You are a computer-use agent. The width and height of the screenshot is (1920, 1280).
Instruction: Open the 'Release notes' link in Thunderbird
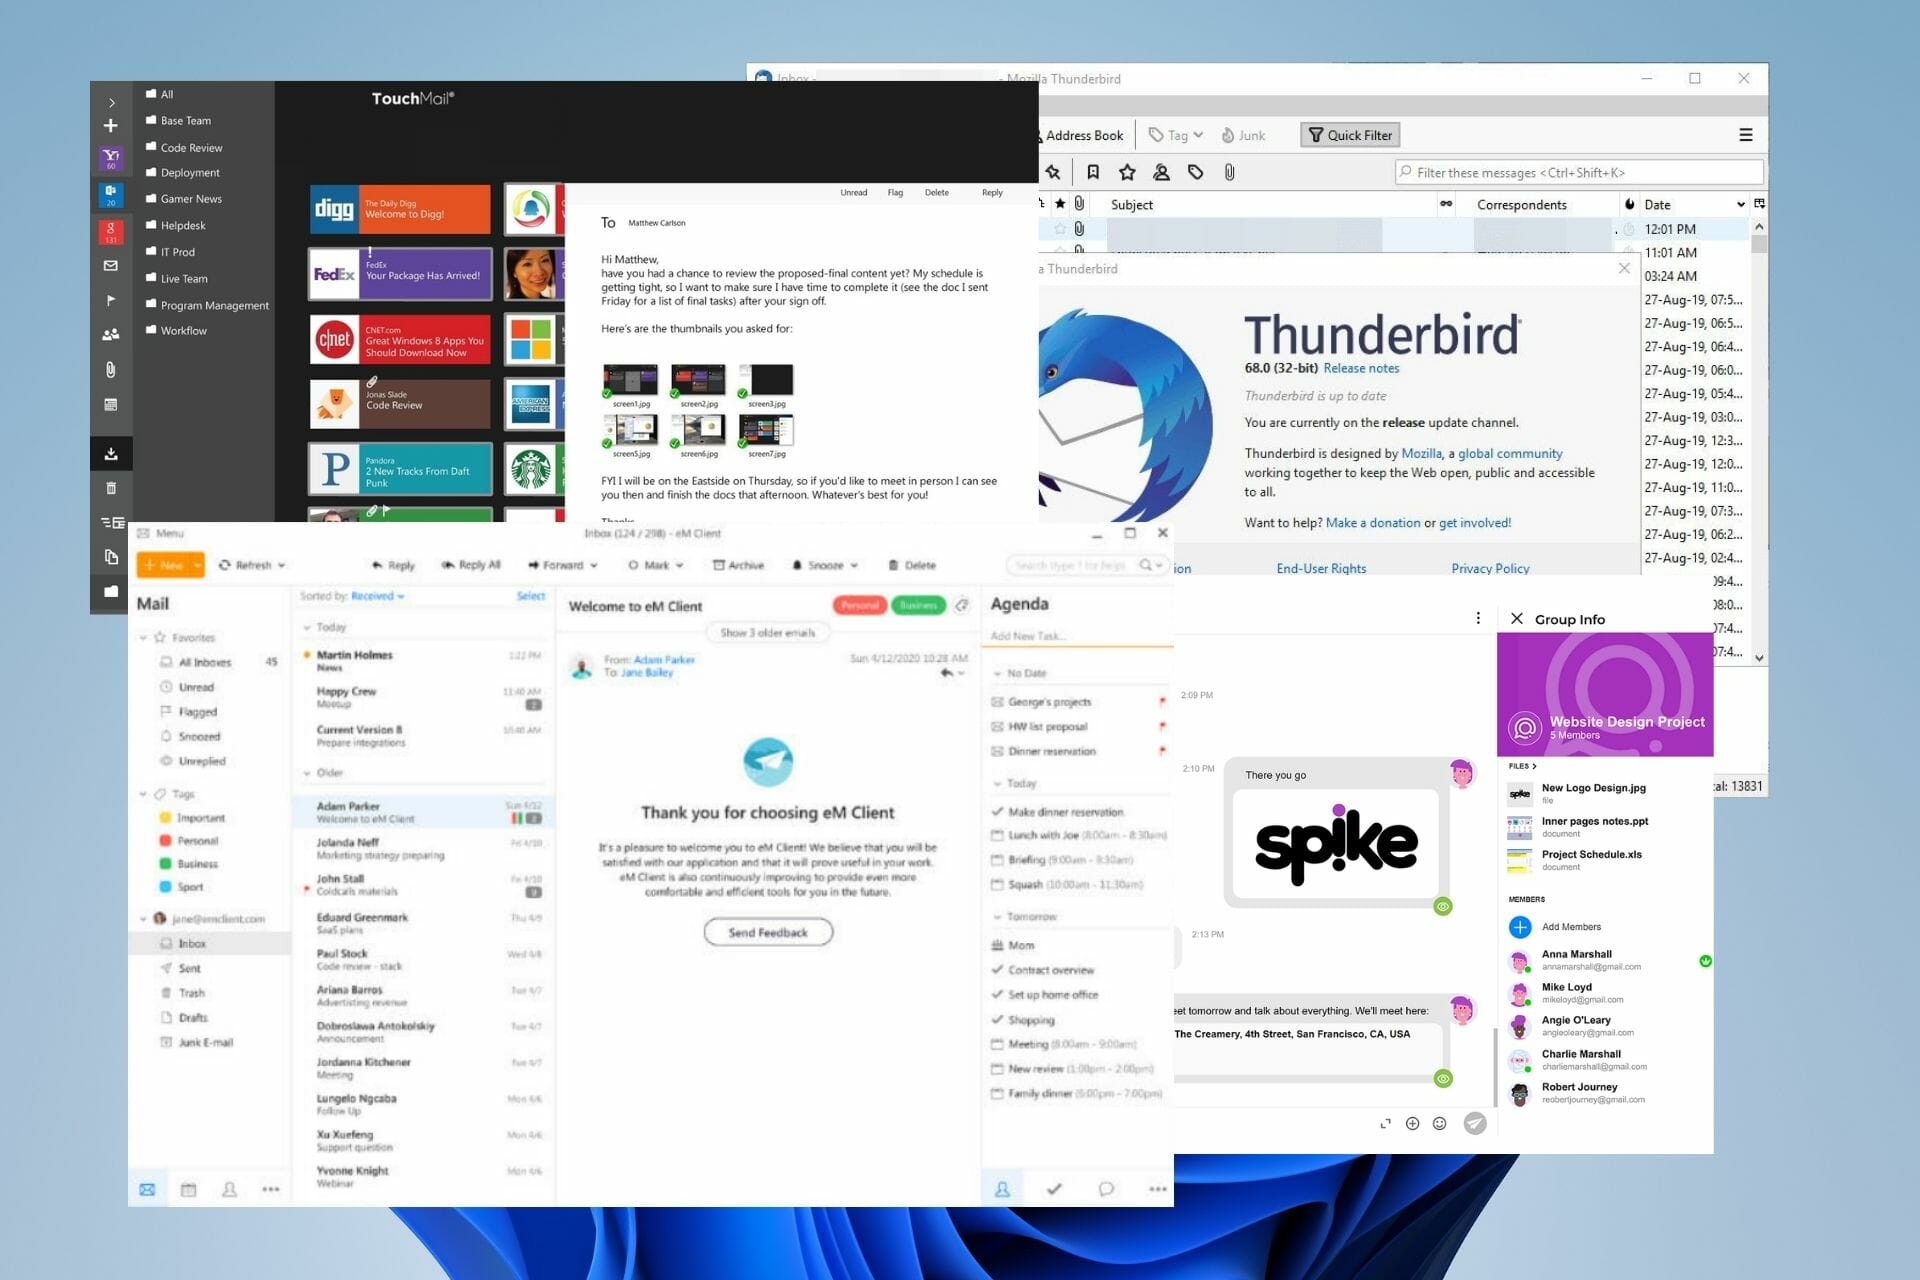coord(1361,368)
